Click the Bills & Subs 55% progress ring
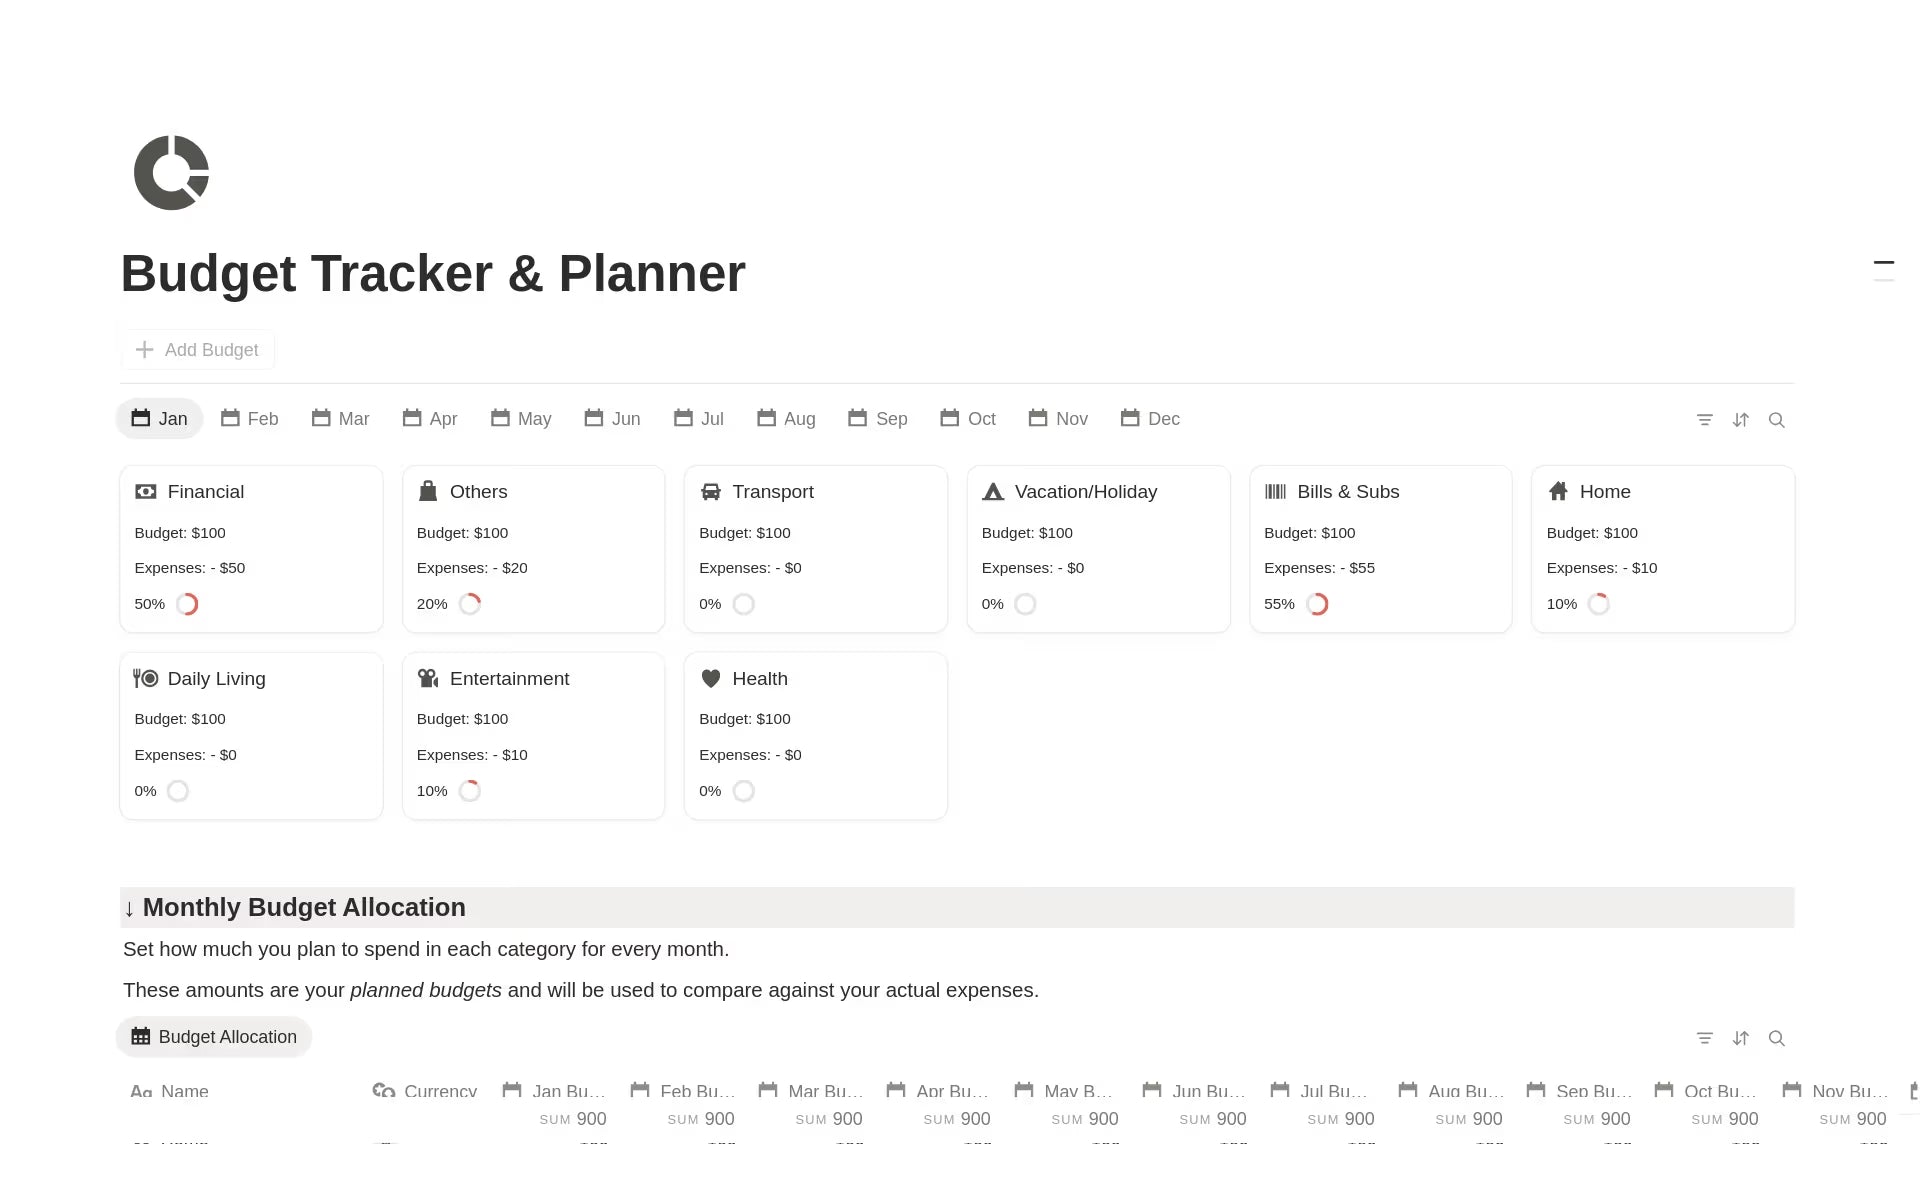Image resolution: width=1920 pixels, height=1199 pixels. tap(1318, 603)
